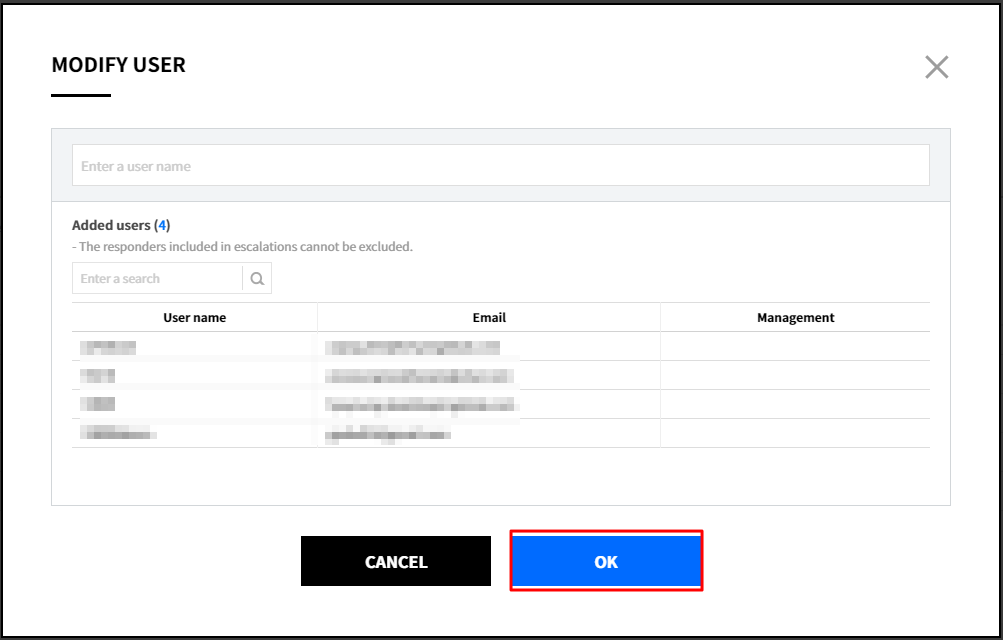Click the Email column header
The height and width of the screenshot is (640, 1003).
[x=489, y=318]
